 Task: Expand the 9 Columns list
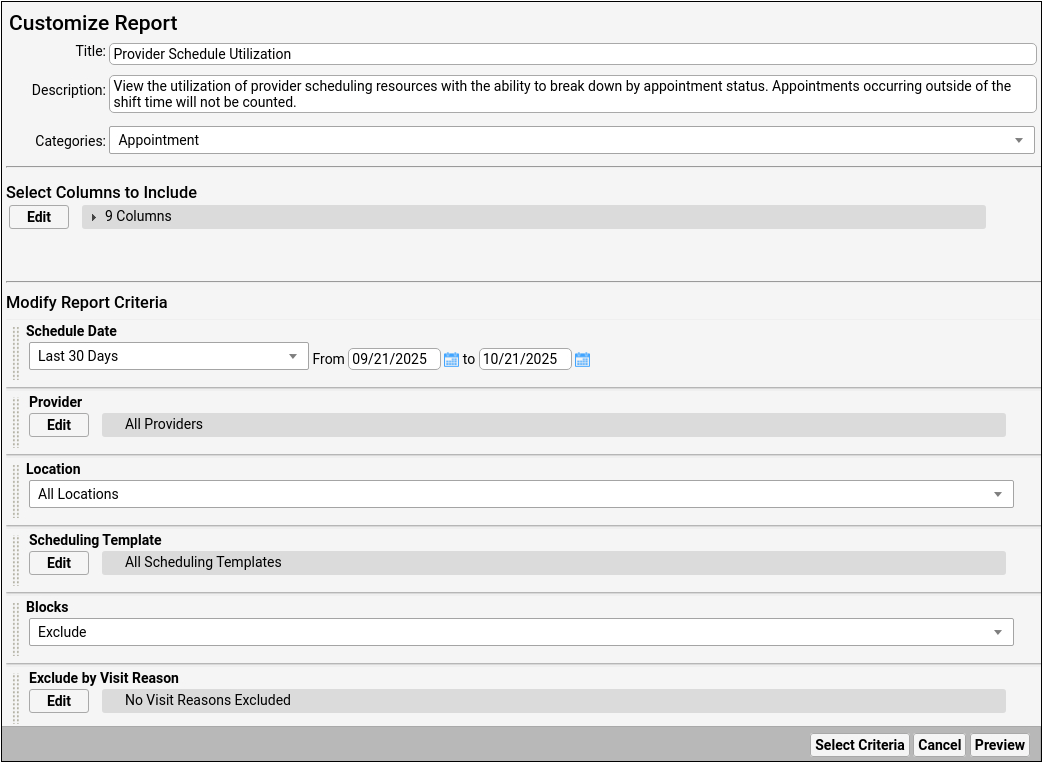click(94, 217)
